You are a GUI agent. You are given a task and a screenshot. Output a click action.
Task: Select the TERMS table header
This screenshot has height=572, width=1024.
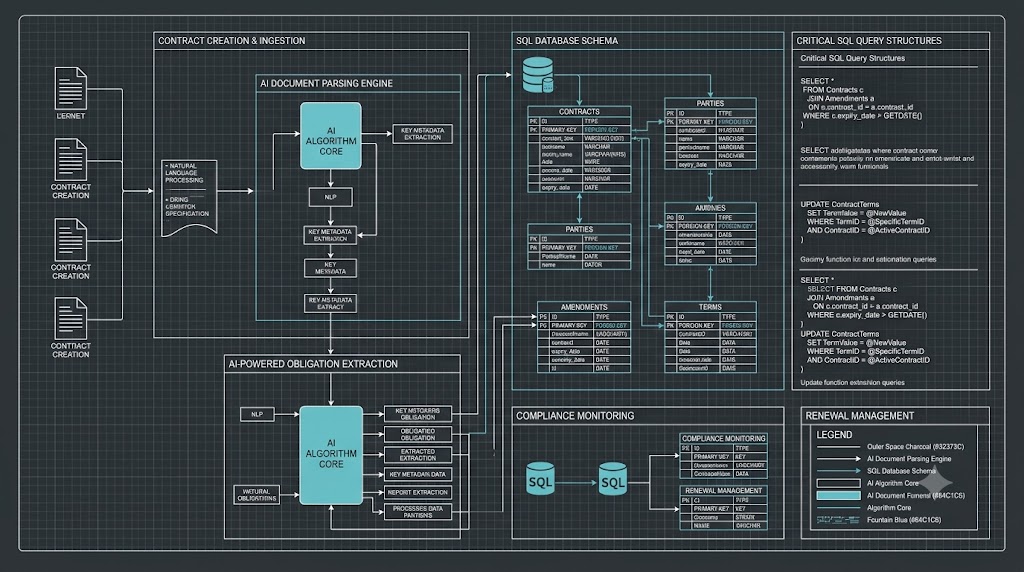pyautogui.click(x=710, y=307)
